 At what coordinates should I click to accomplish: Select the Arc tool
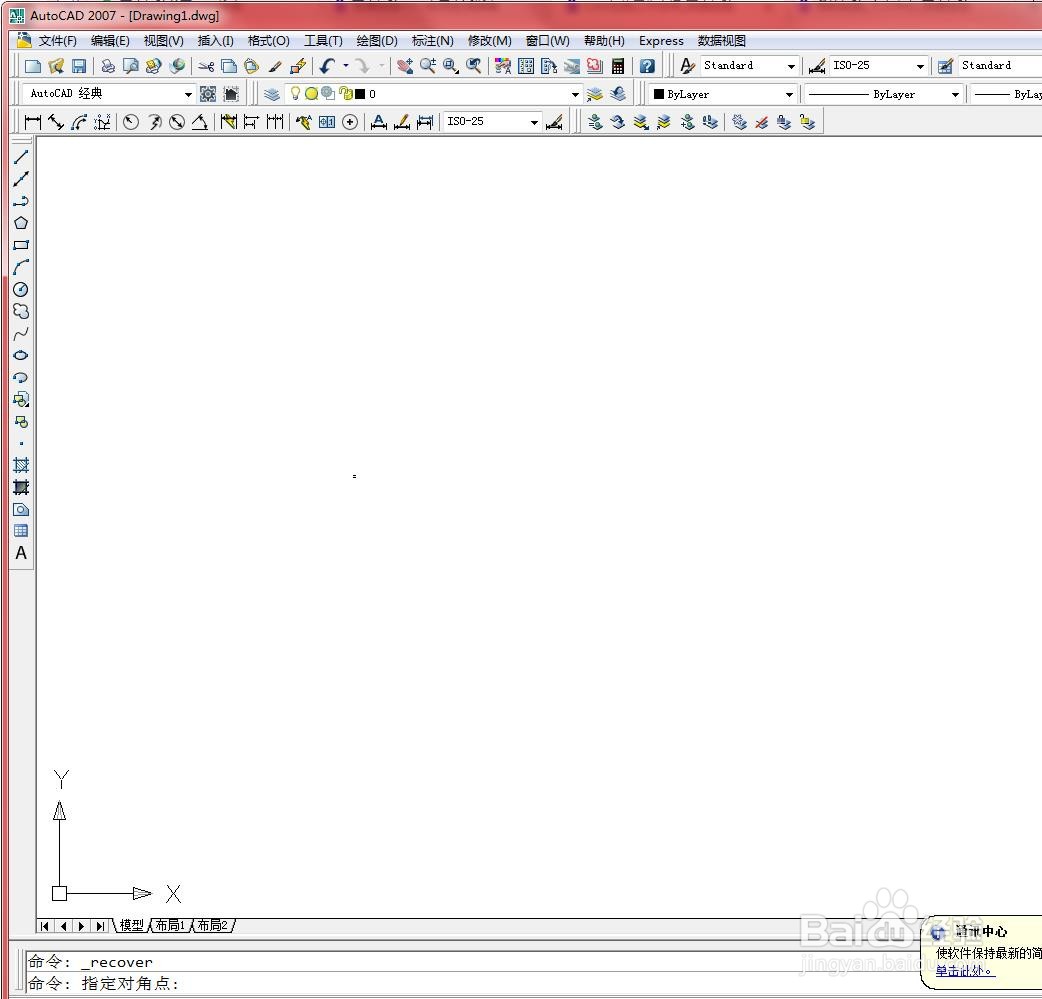(21, 267)
